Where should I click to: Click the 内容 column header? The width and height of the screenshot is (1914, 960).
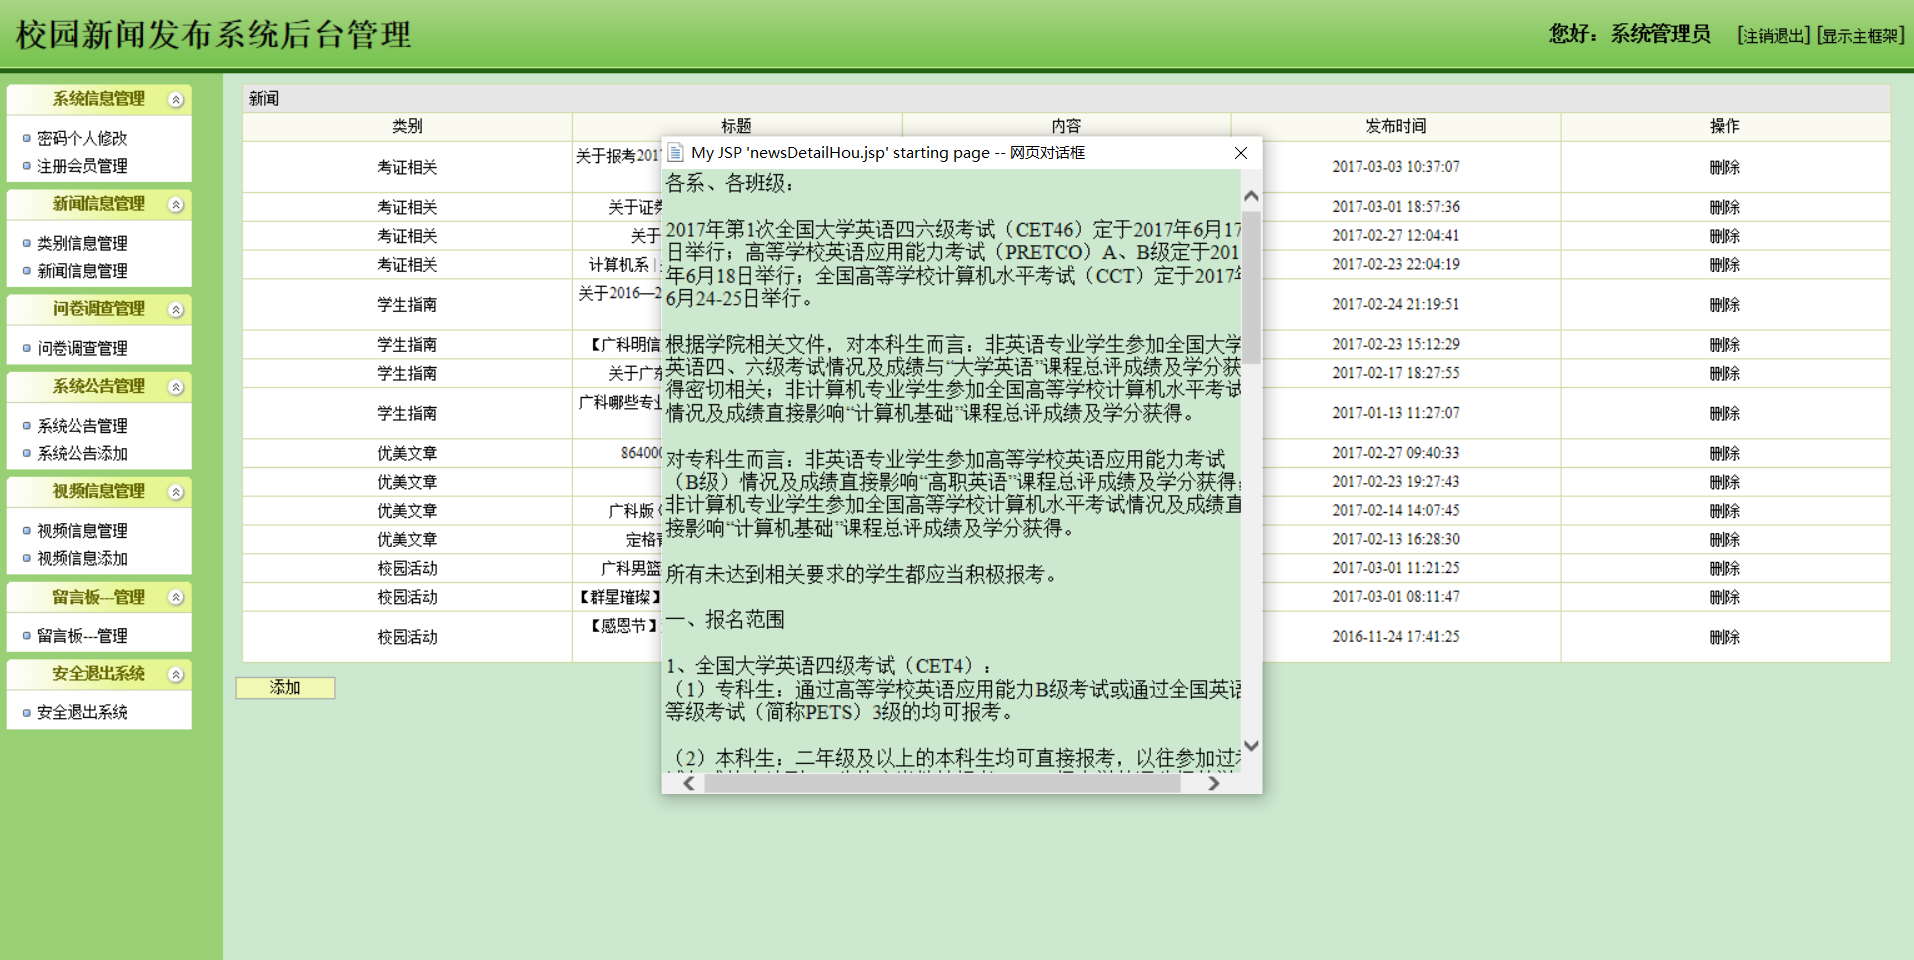(1066, 126)
